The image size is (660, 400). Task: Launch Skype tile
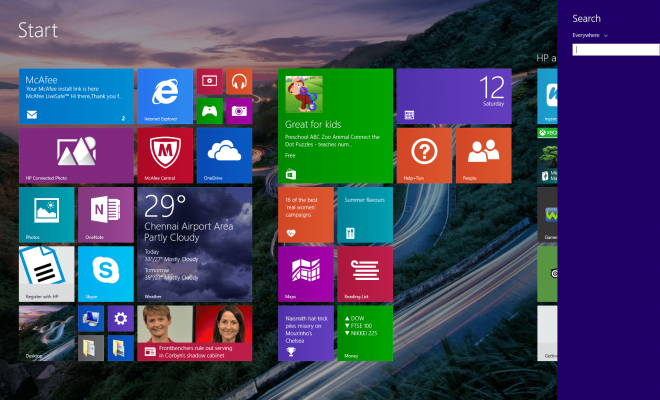[x=106, y=274]
